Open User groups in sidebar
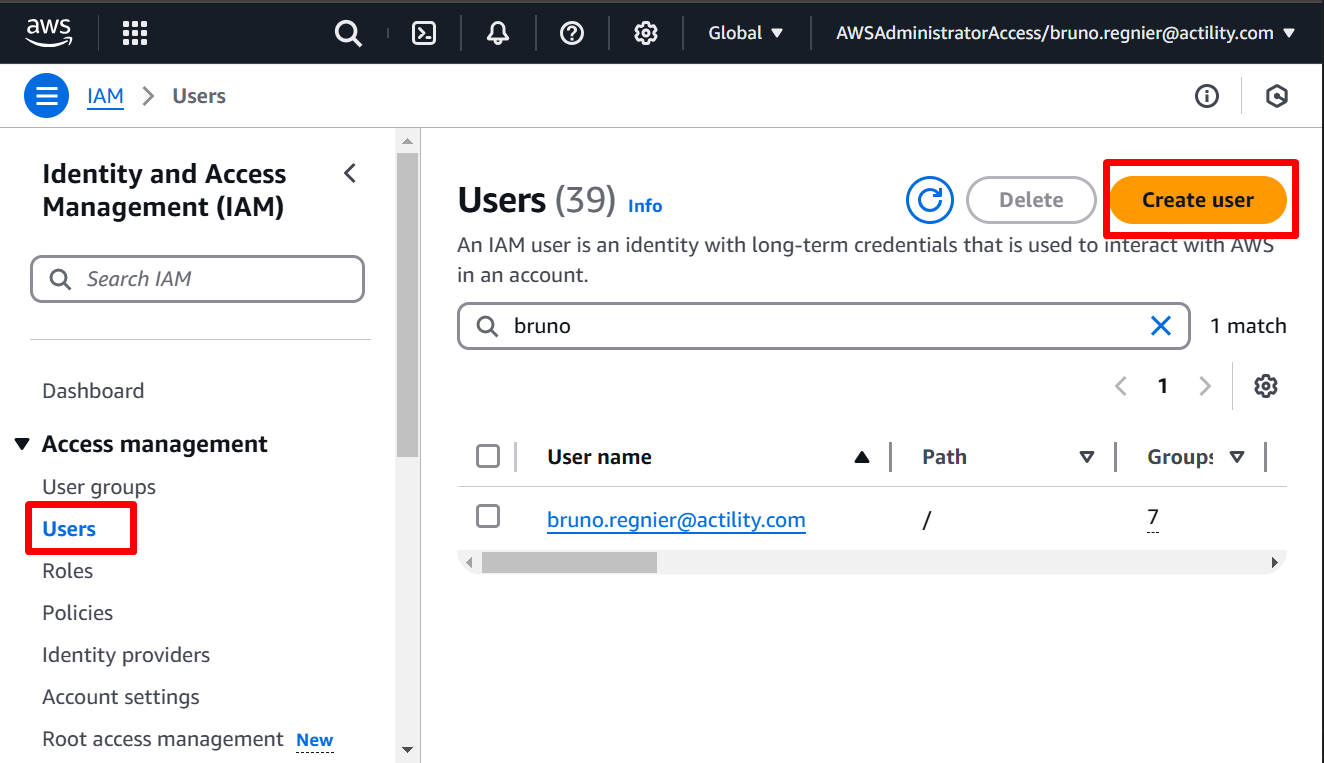 point(99,487)
